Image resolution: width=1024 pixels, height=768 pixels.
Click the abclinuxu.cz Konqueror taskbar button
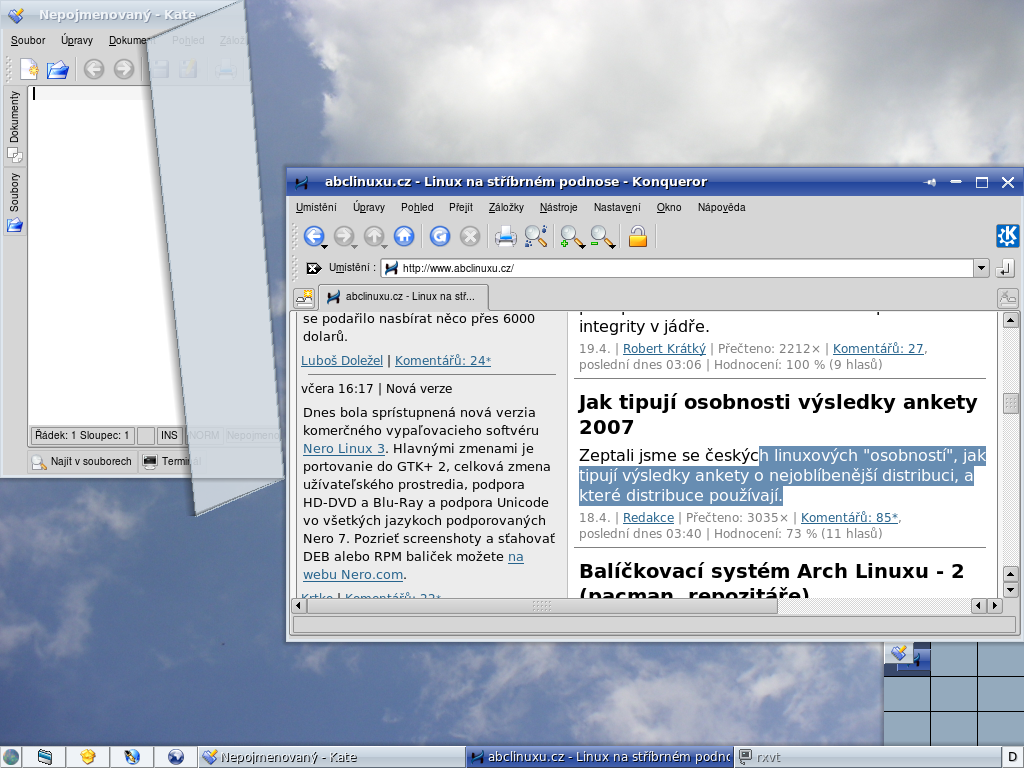pyautogui.click(x=599, y=757)
